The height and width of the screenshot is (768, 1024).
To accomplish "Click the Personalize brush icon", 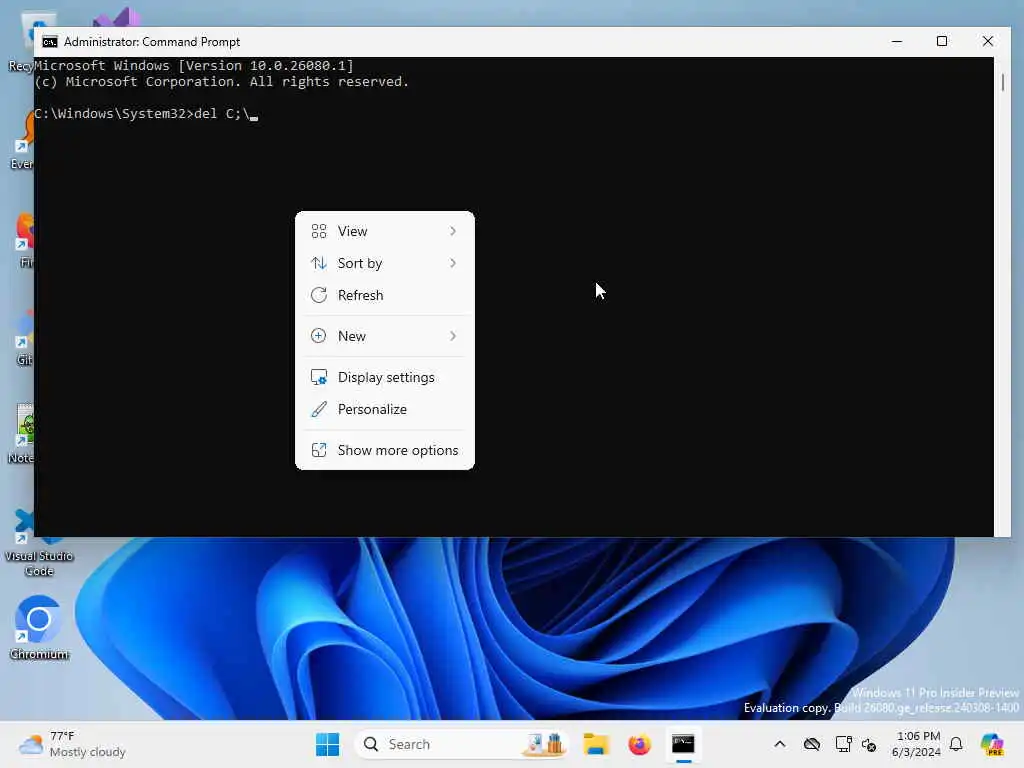I will [319, 409].
